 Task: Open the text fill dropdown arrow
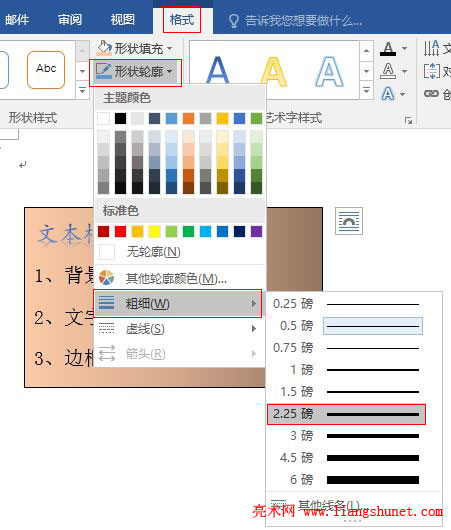click(x=404, y=49)
